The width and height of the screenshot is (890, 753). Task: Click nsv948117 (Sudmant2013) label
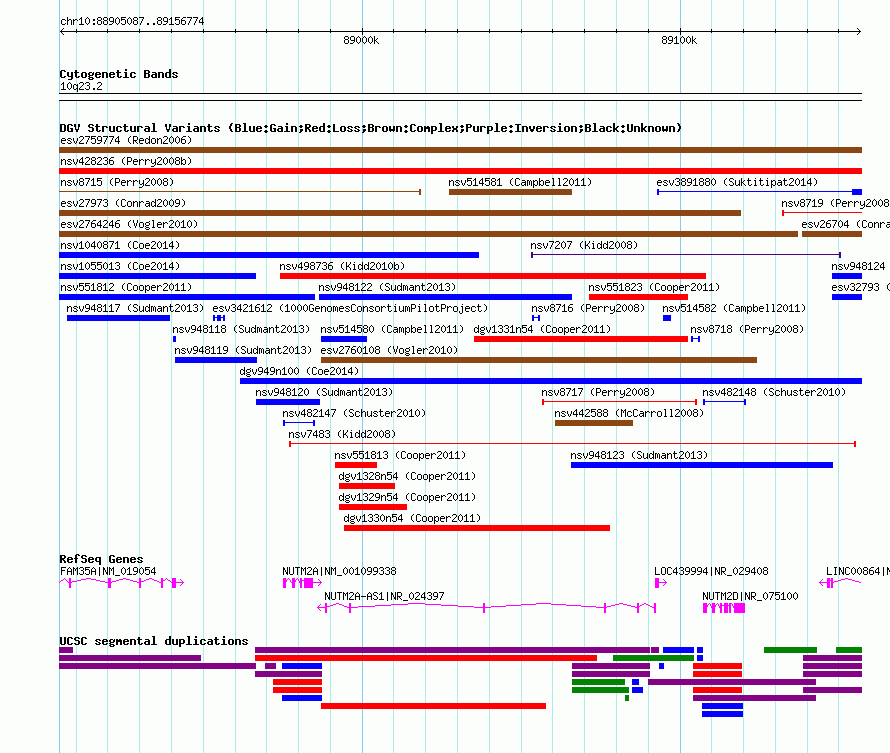pyautogui.click(x=135, y=308)
